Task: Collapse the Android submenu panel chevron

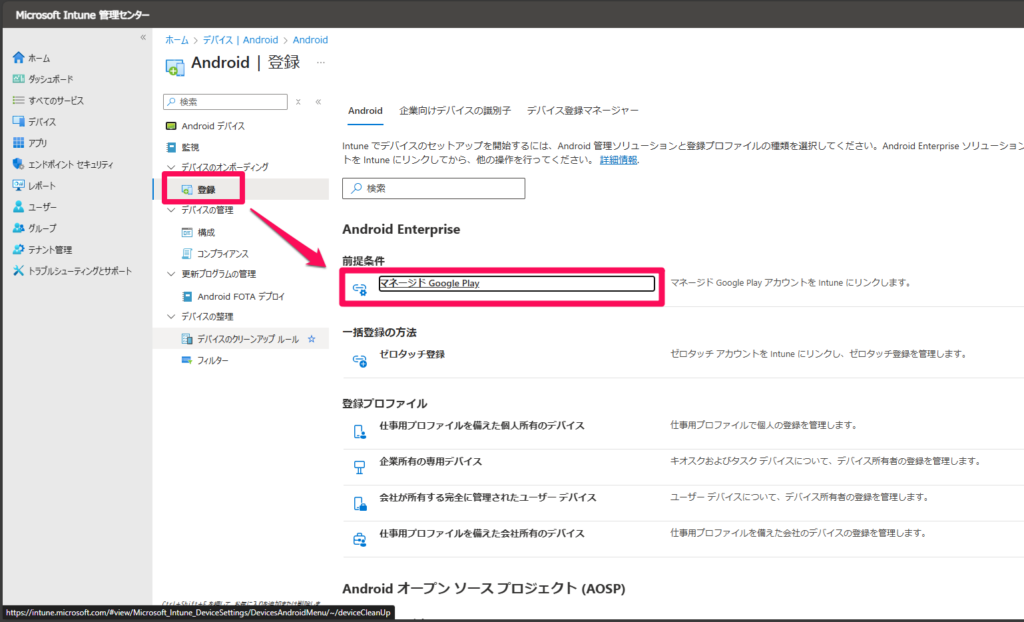Action: [318, 102]
